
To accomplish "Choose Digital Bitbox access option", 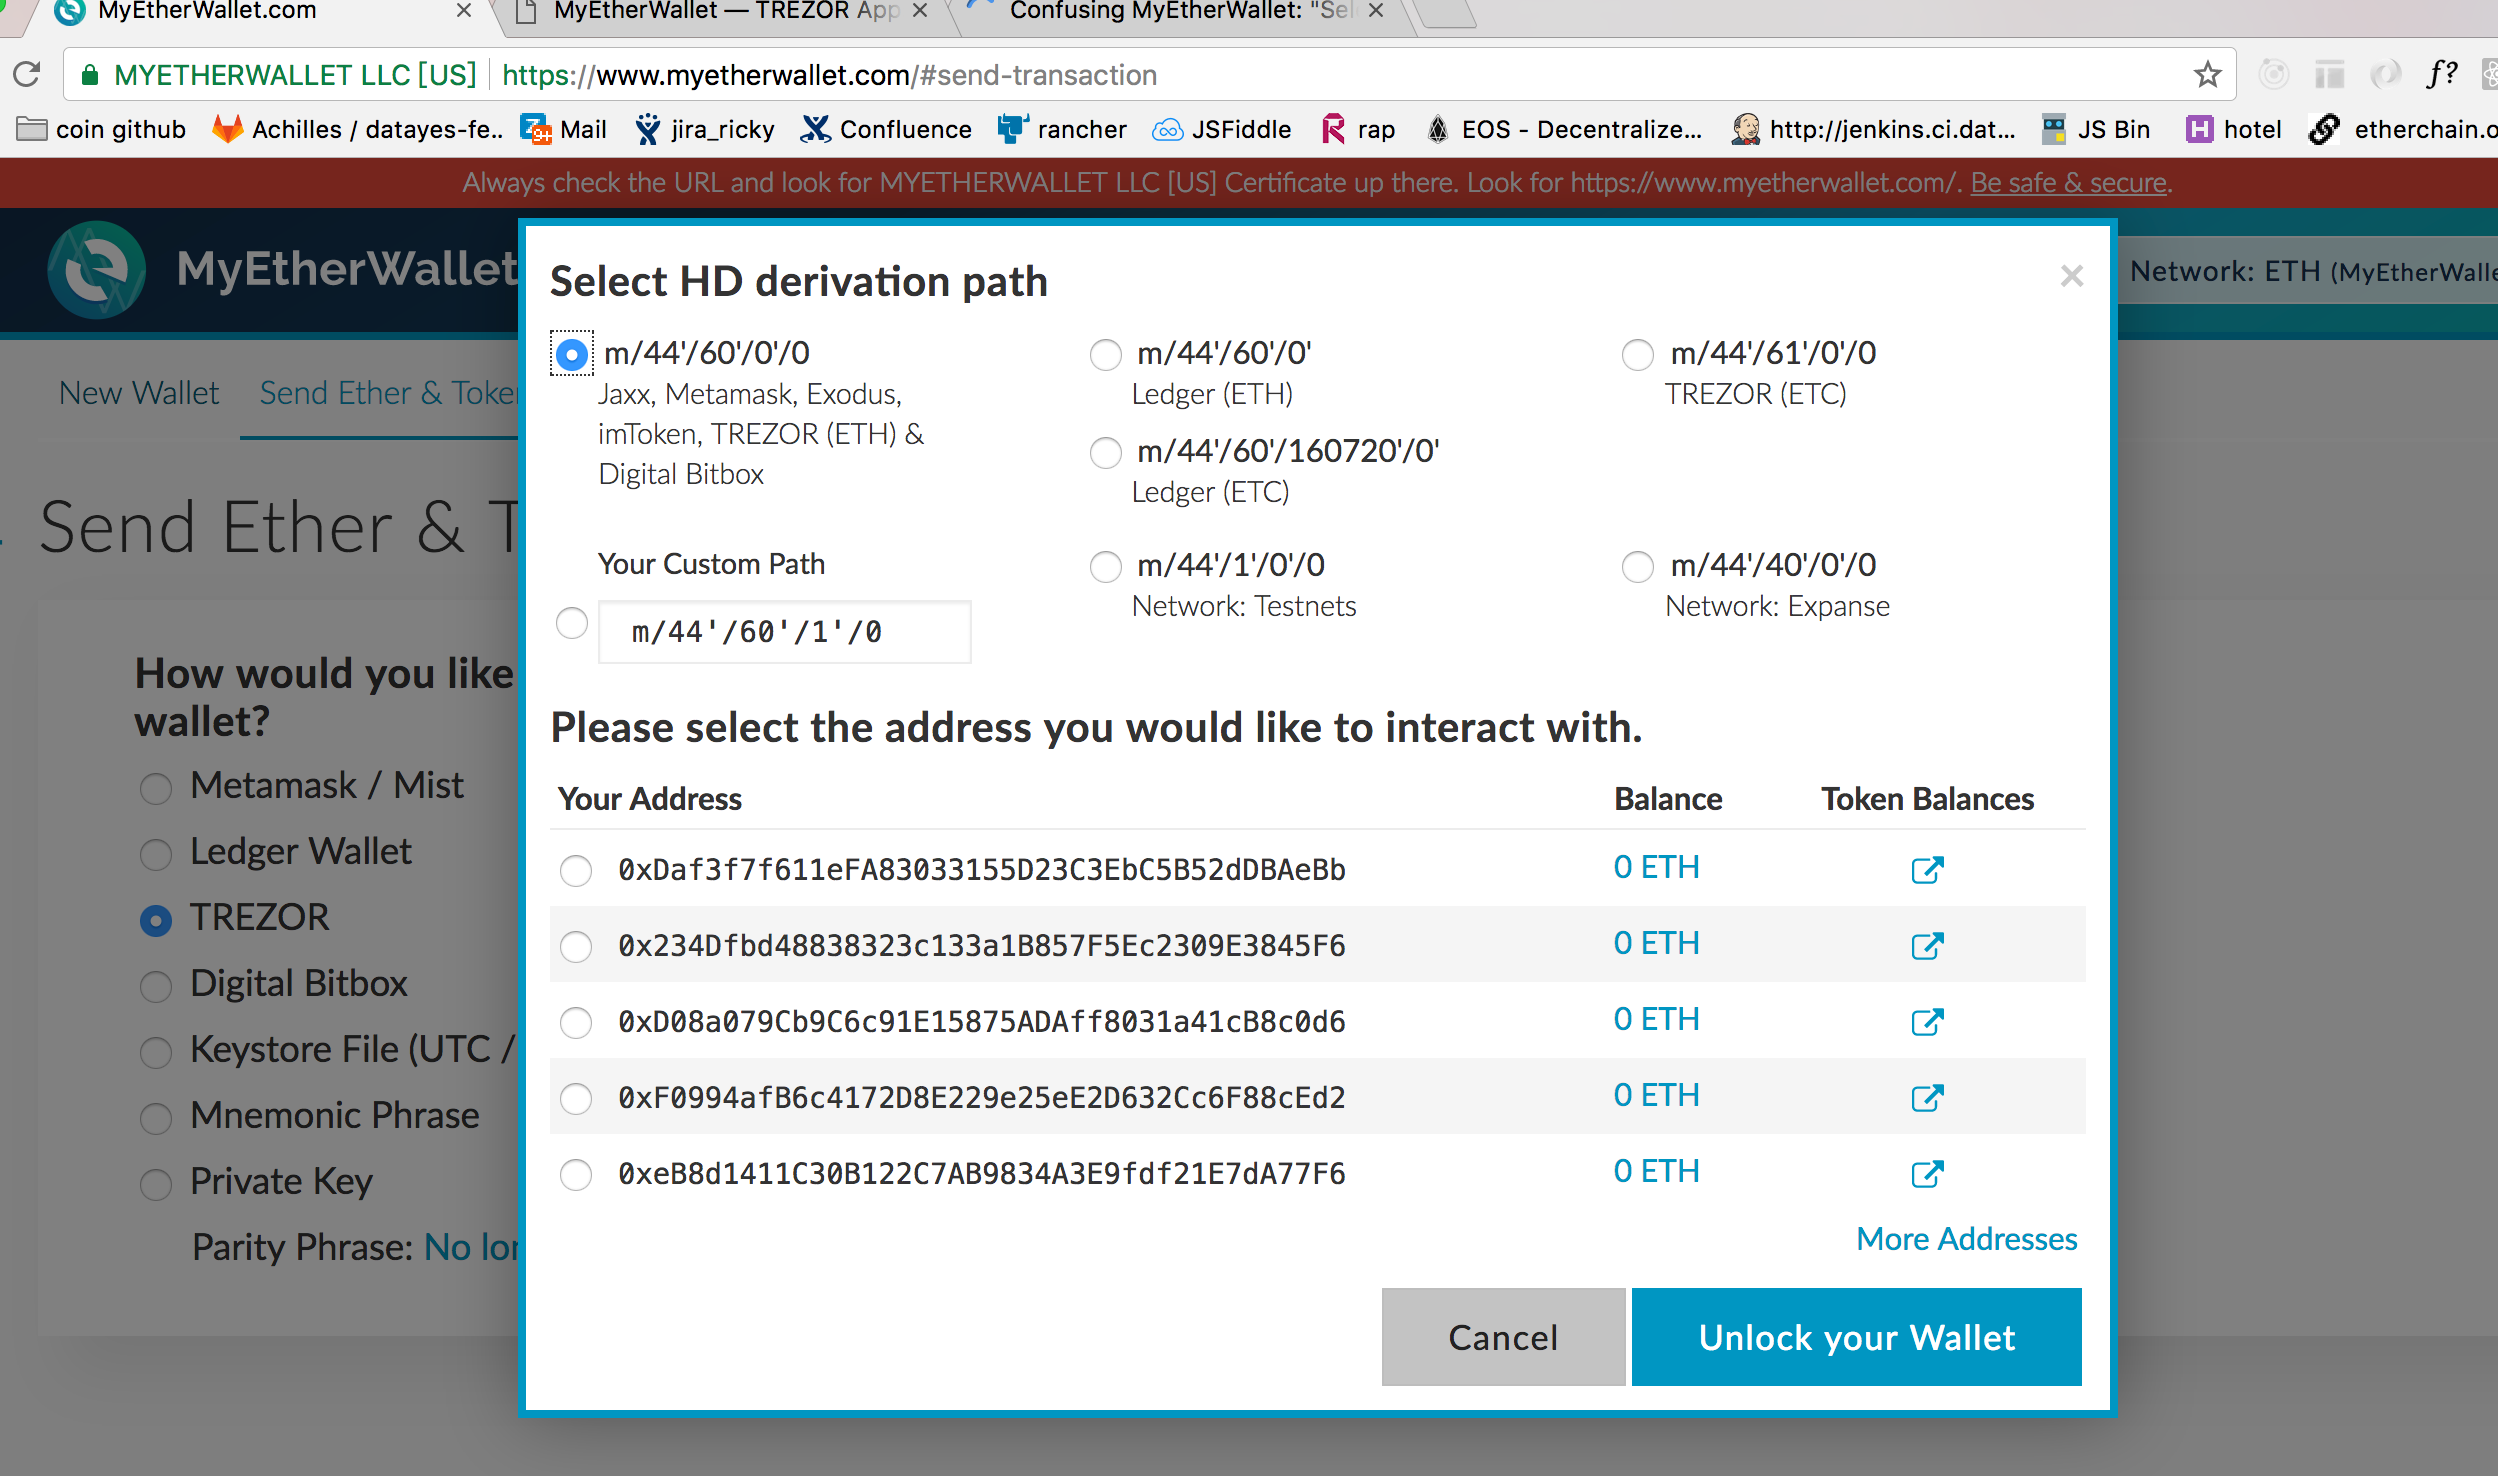I will point(155,985).
